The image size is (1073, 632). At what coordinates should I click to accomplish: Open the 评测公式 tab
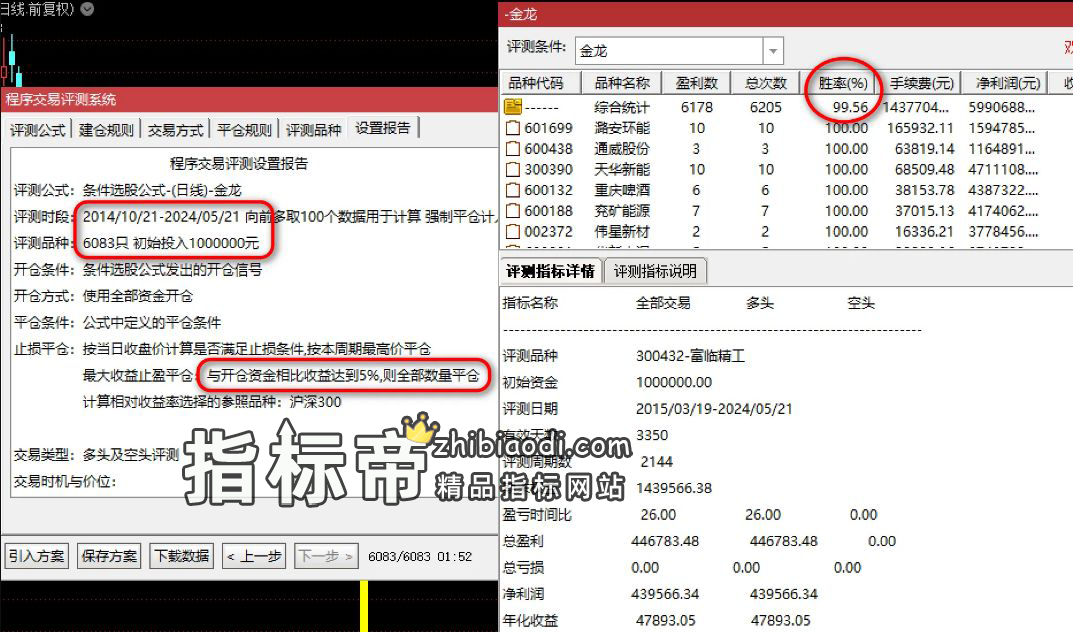[38, 129]
